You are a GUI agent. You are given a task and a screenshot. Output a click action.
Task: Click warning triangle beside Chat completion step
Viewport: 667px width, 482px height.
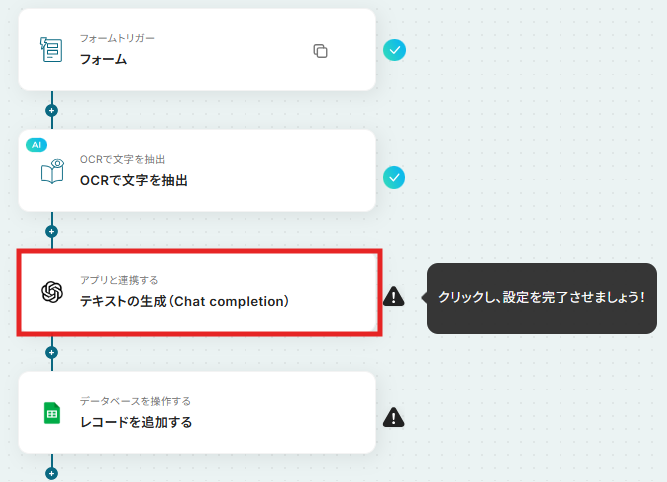393,297
